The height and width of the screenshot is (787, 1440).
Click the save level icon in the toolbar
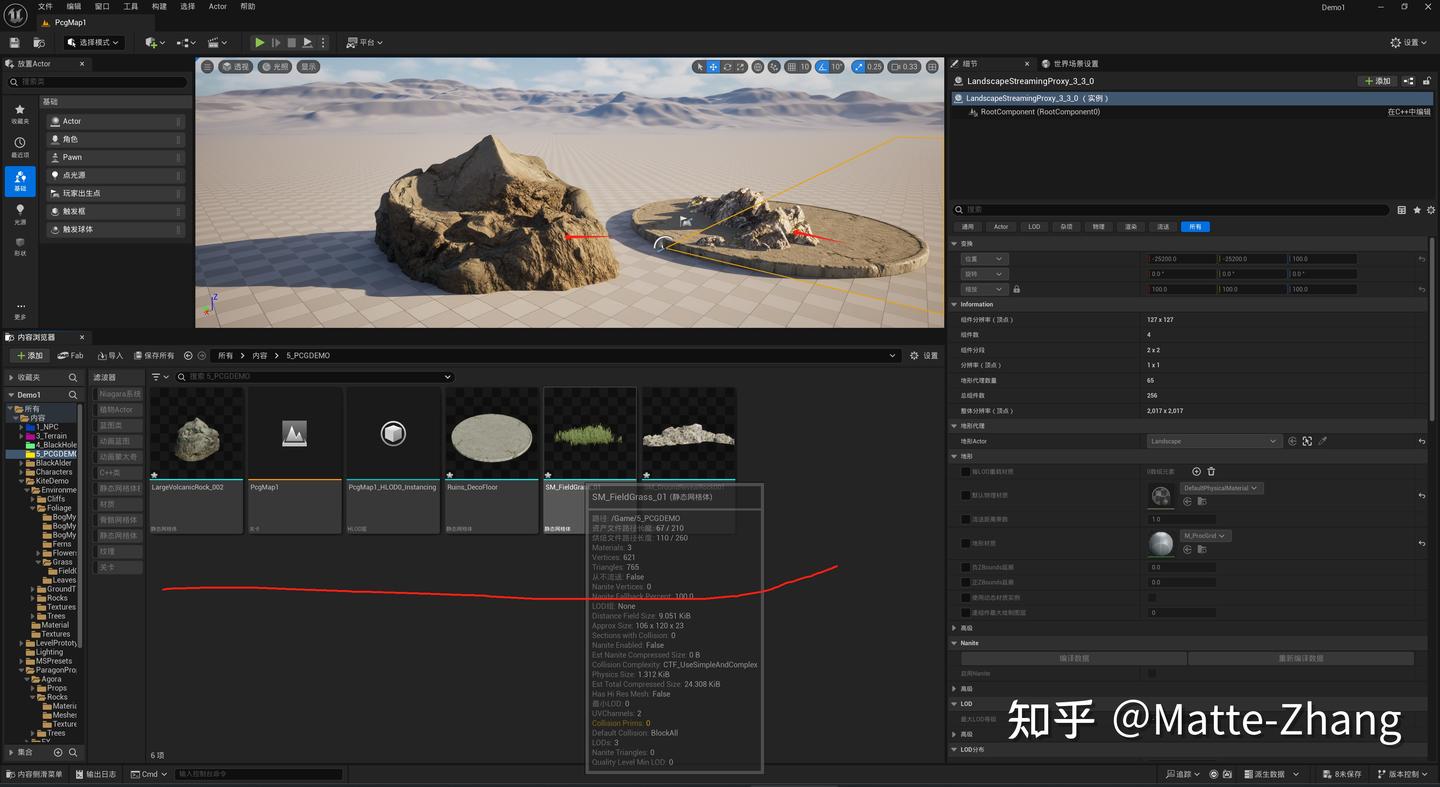15,43
